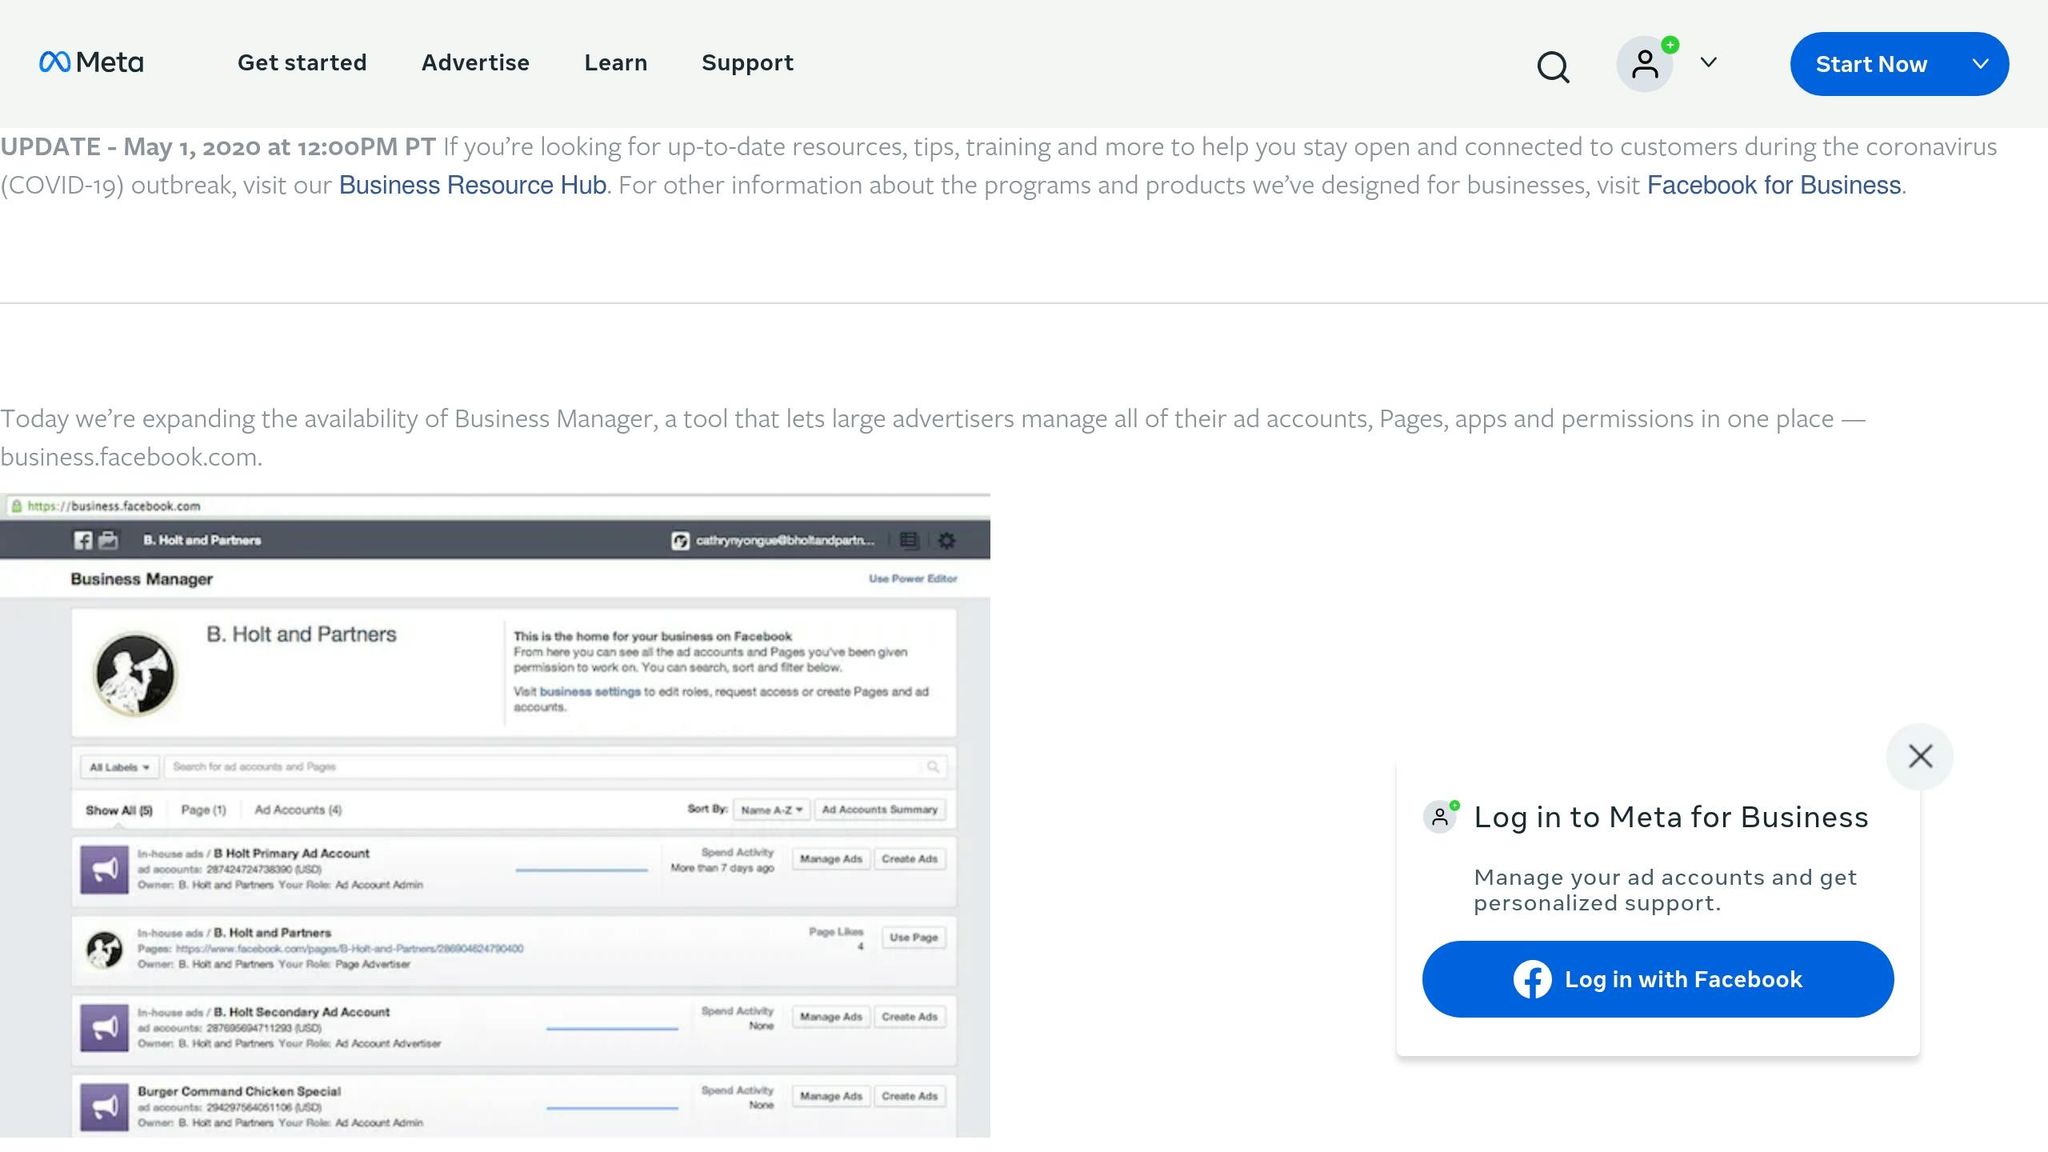2048x1152 pixels.
Task: Click Manage Ads for B. Holt Secondary Ad Account
Action: click(x=831, y=1017)
